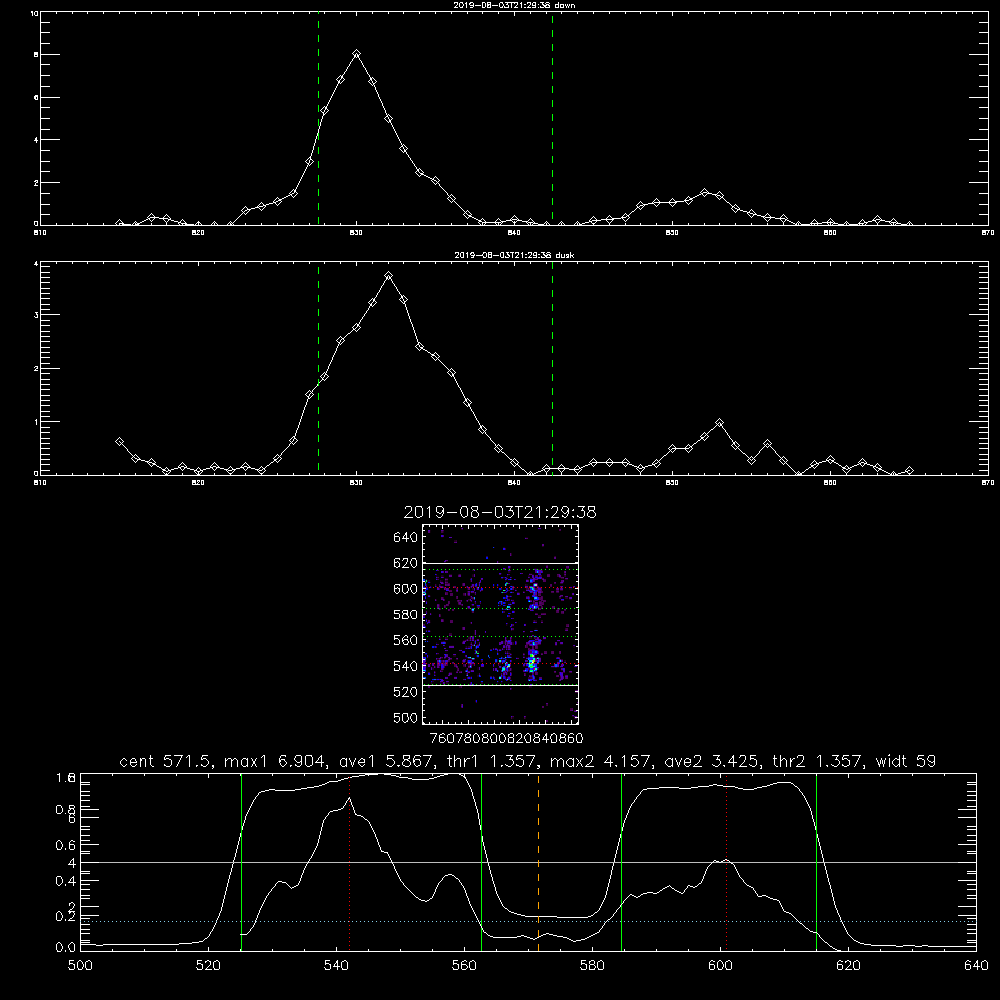Click the y-axis label 600 beside spectral image
Image resolution: width=1000 pixels, height=1000 pixels.
(406, 589)
